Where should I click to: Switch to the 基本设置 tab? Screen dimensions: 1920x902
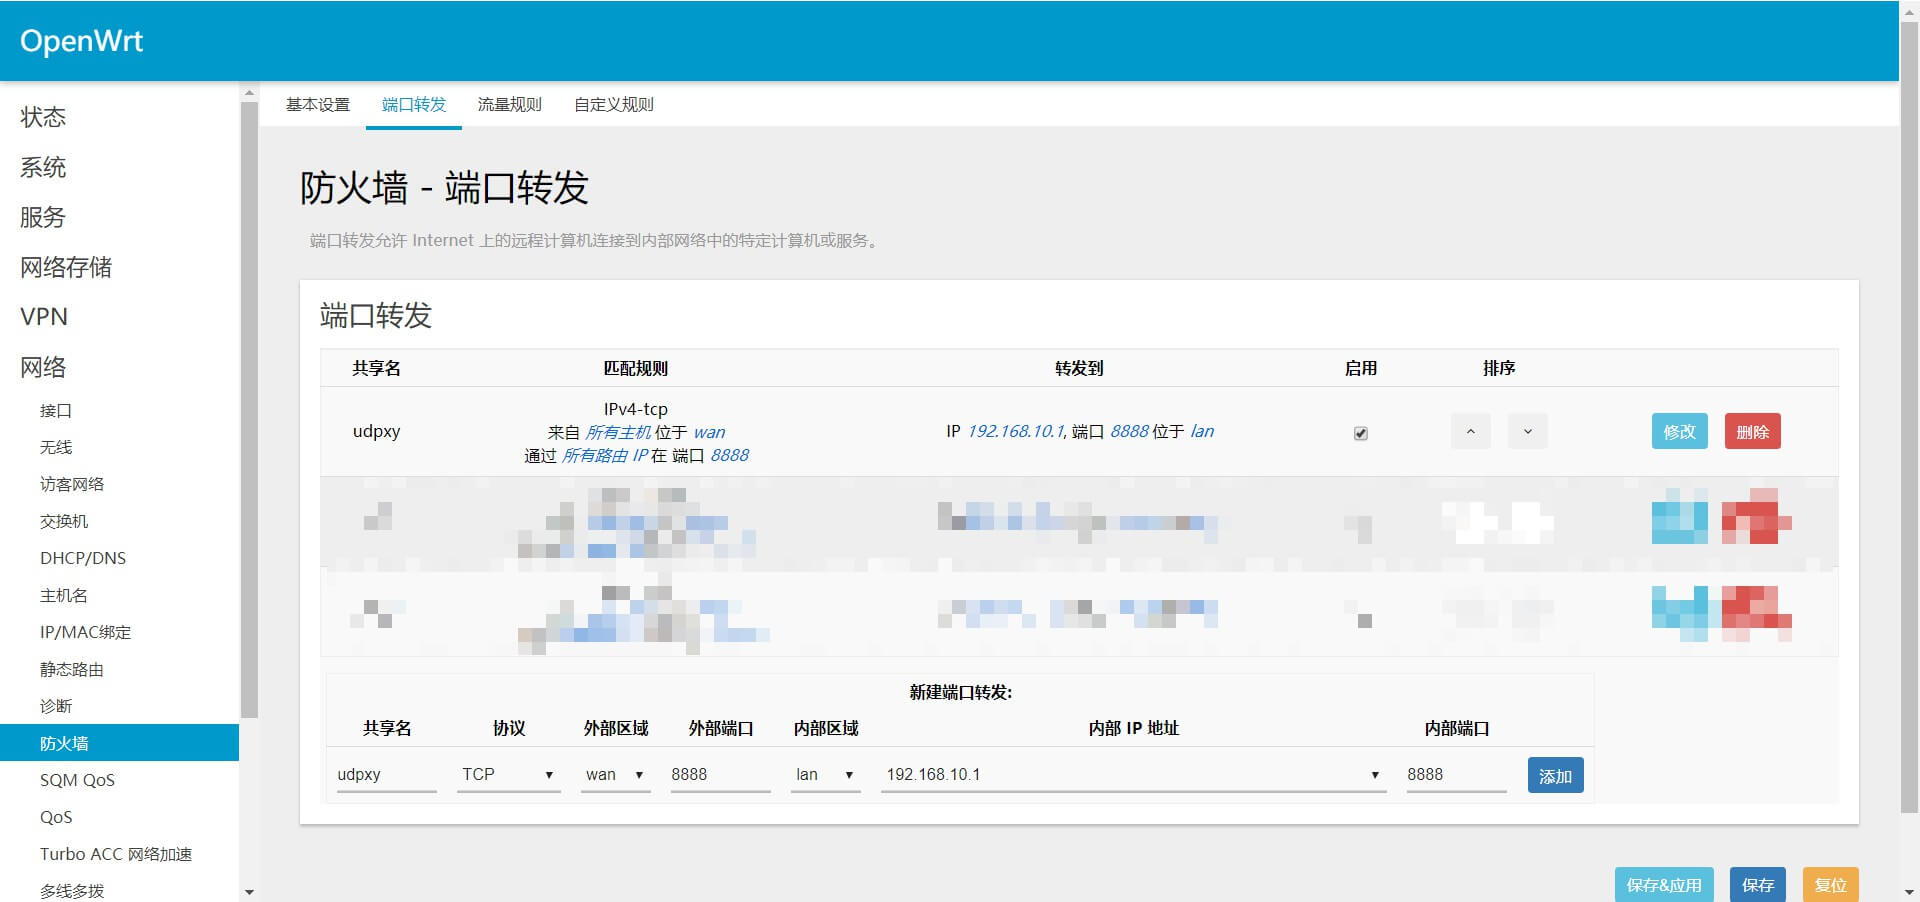[318, 105]
